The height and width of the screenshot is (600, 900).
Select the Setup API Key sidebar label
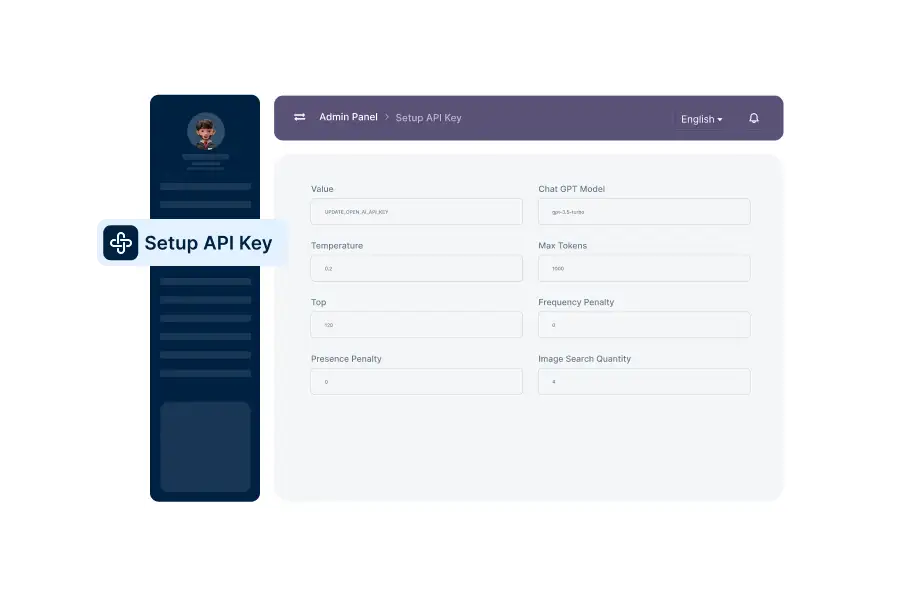(208, 243)
